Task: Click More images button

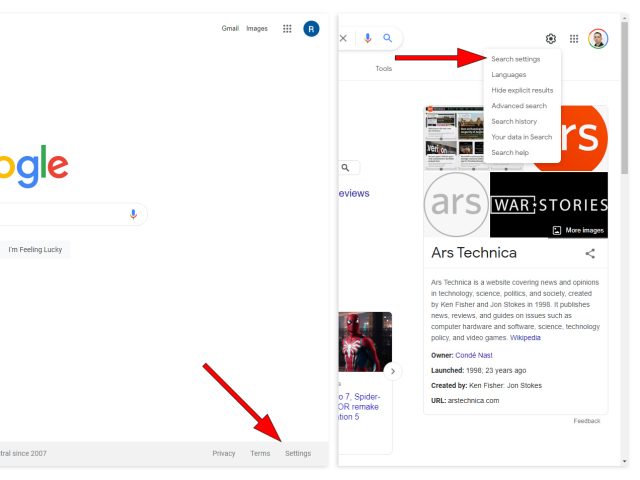Action: (x=578, y=230)
